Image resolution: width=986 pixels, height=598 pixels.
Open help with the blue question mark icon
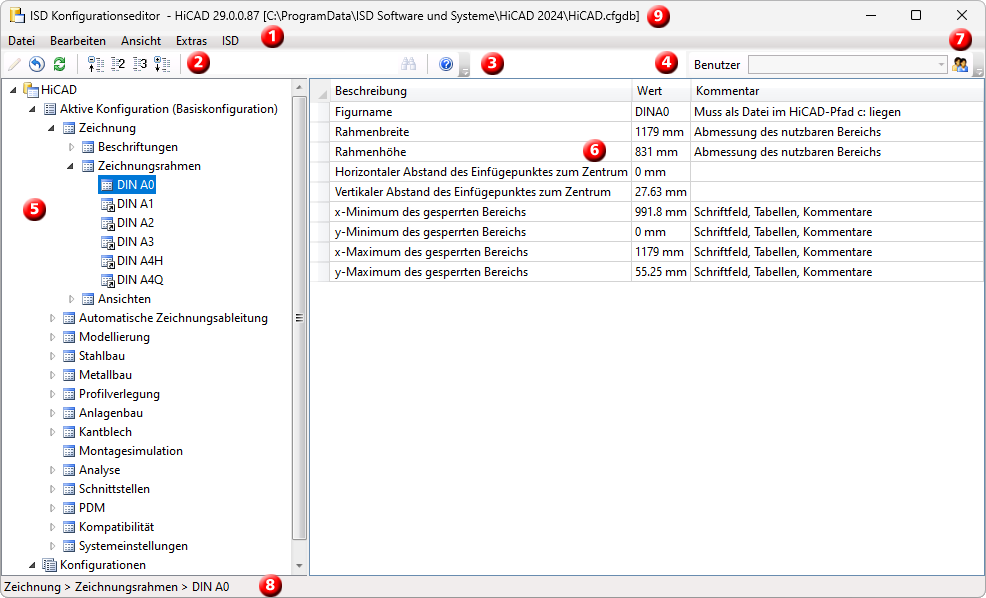tap(446, 64)
